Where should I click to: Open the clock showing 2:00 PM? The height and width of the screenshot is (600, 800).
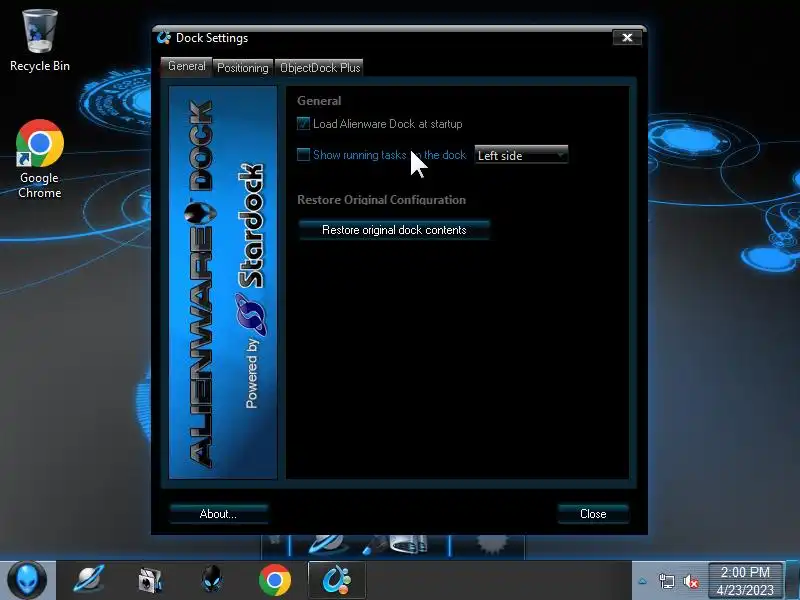click(x=745, y=581)
